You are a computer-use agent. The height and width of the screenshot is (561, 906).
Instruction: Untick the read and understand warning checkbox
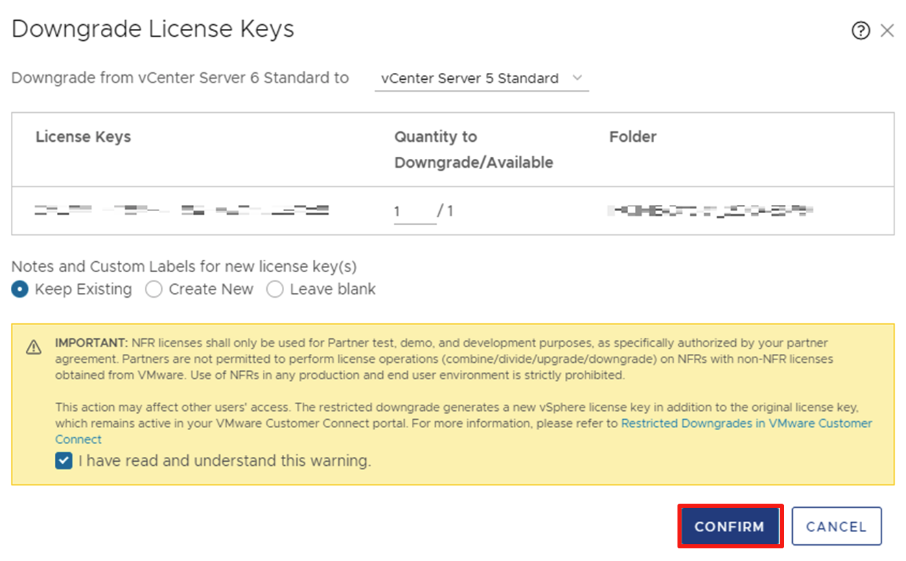(x=64, y=461)
